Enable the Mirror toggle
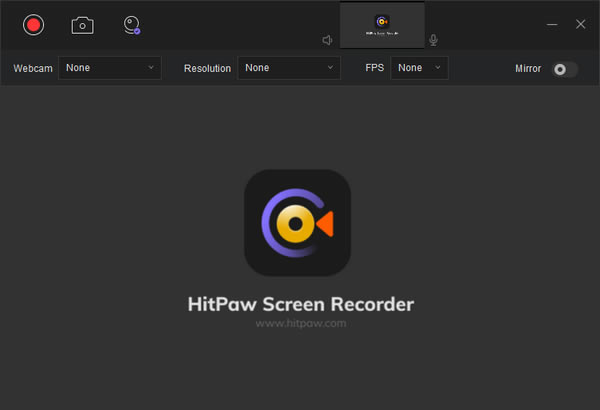The image size is (600, 410). point(564,69)
